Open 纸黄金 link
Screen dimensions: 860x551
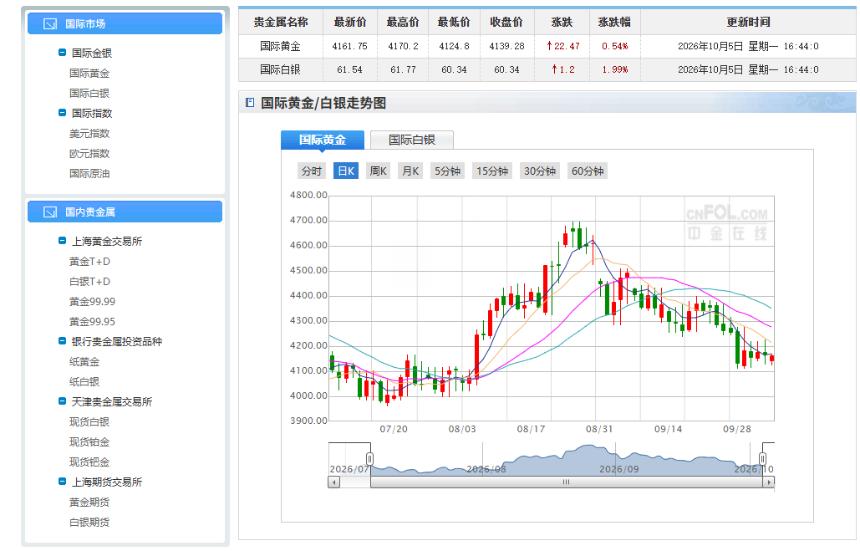pos(84,361)
